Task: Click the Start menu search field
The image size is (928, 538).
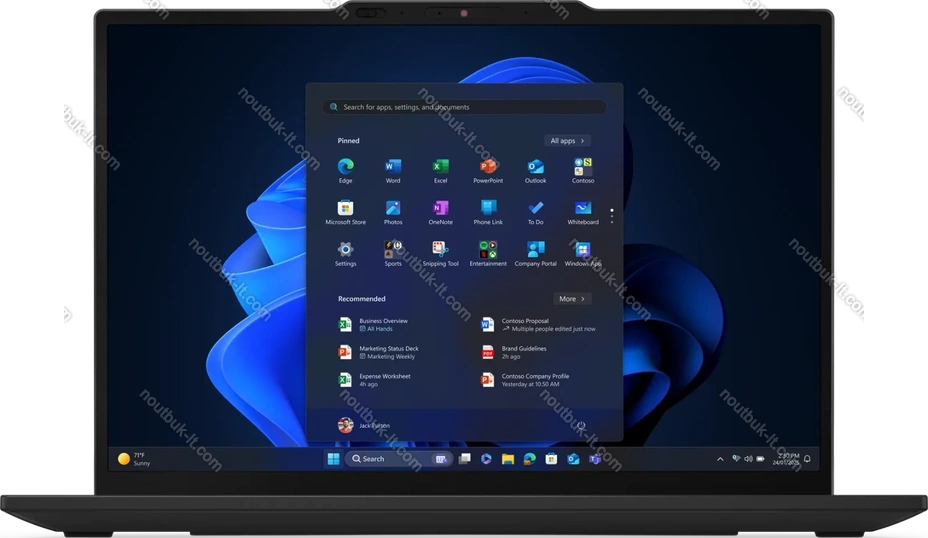Action: point(464,107)
